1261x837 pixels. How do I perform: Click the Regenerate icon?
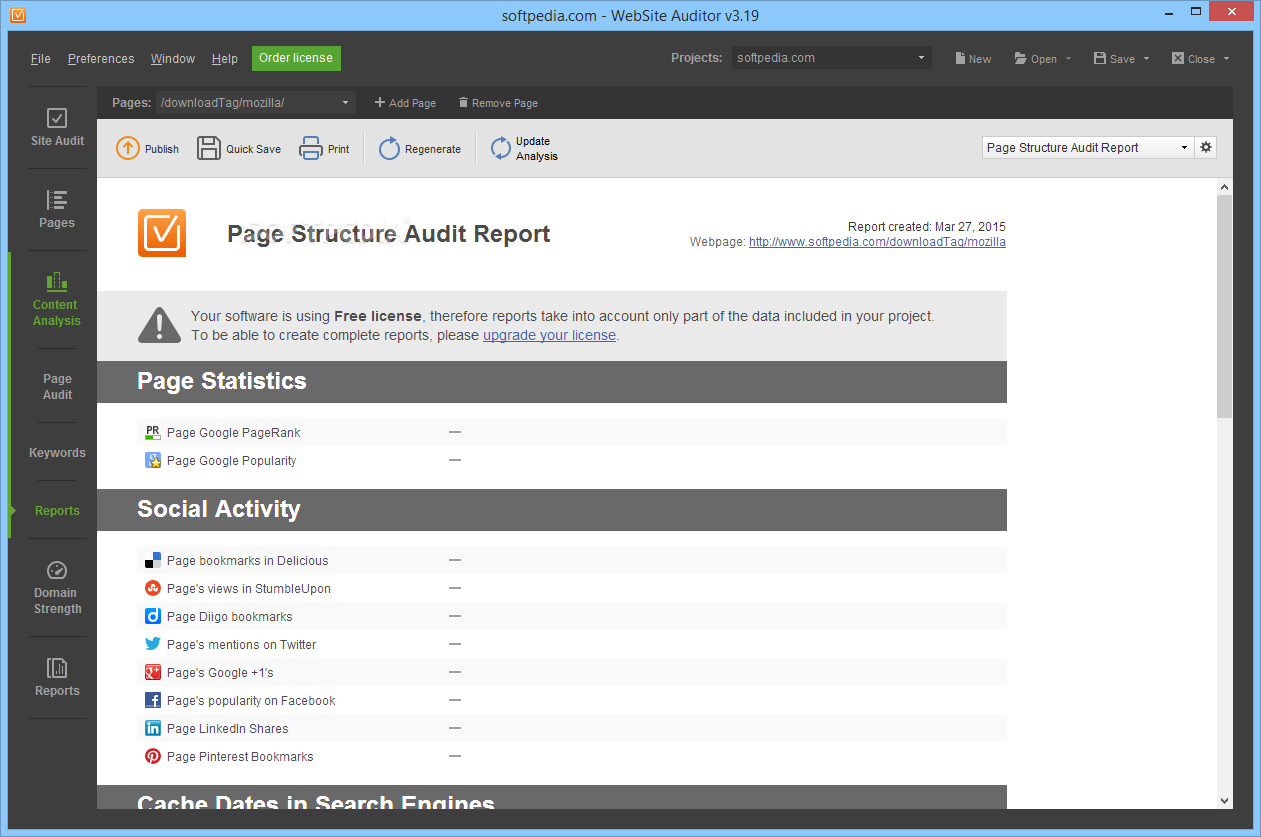pos(389,148)
